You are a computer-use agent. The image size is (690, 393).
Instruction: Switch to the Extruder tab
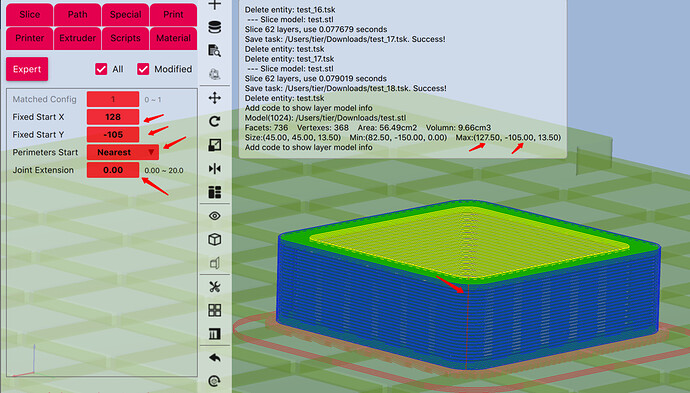[x=77, y=38]
